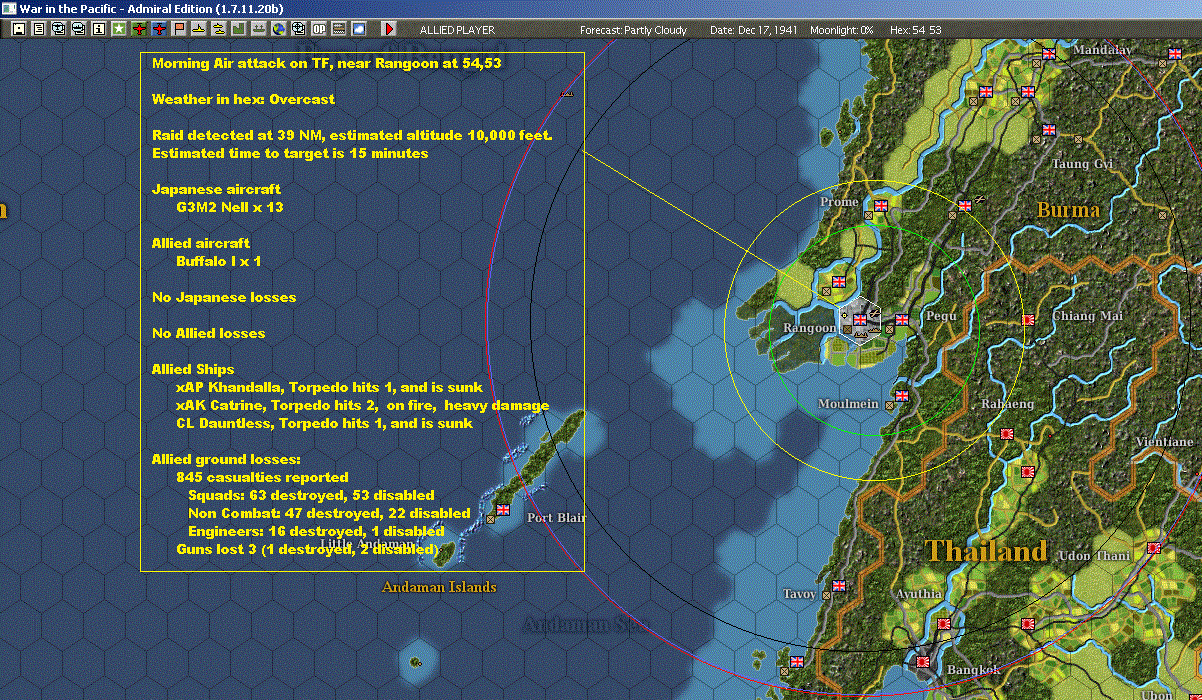The image size is (1202, 700).
Task: Click the green '++' toolbar icon
Action: pyautogui.click(x=259, y=29)
